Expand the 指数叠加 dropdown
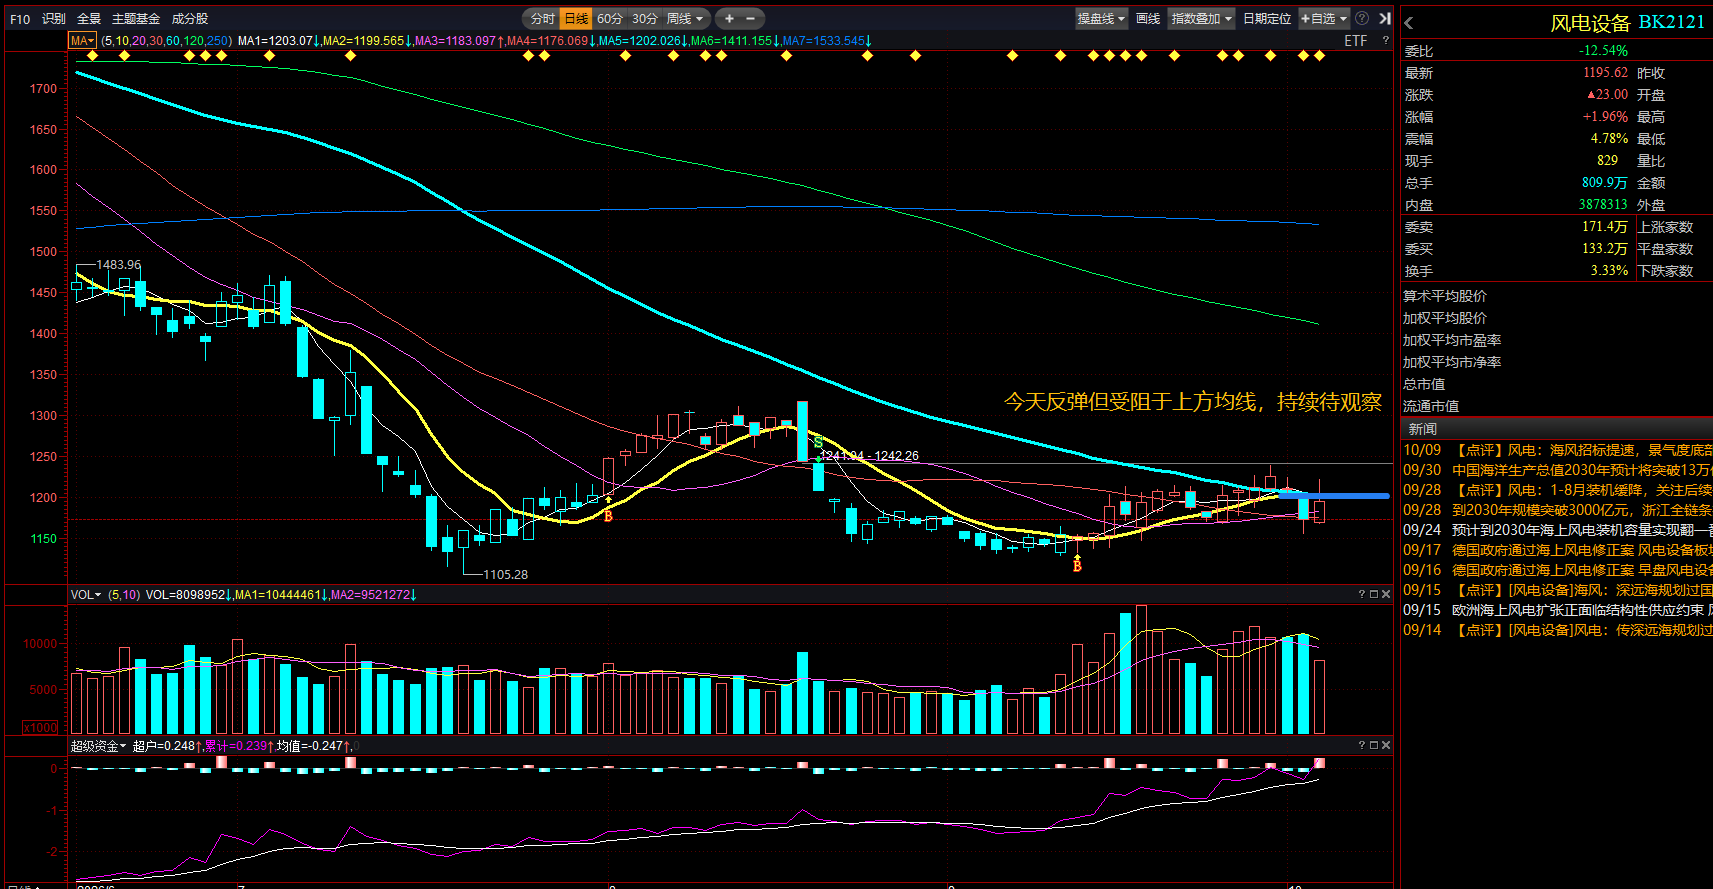Viewport: 1713px width, 889px height. 1201,18
